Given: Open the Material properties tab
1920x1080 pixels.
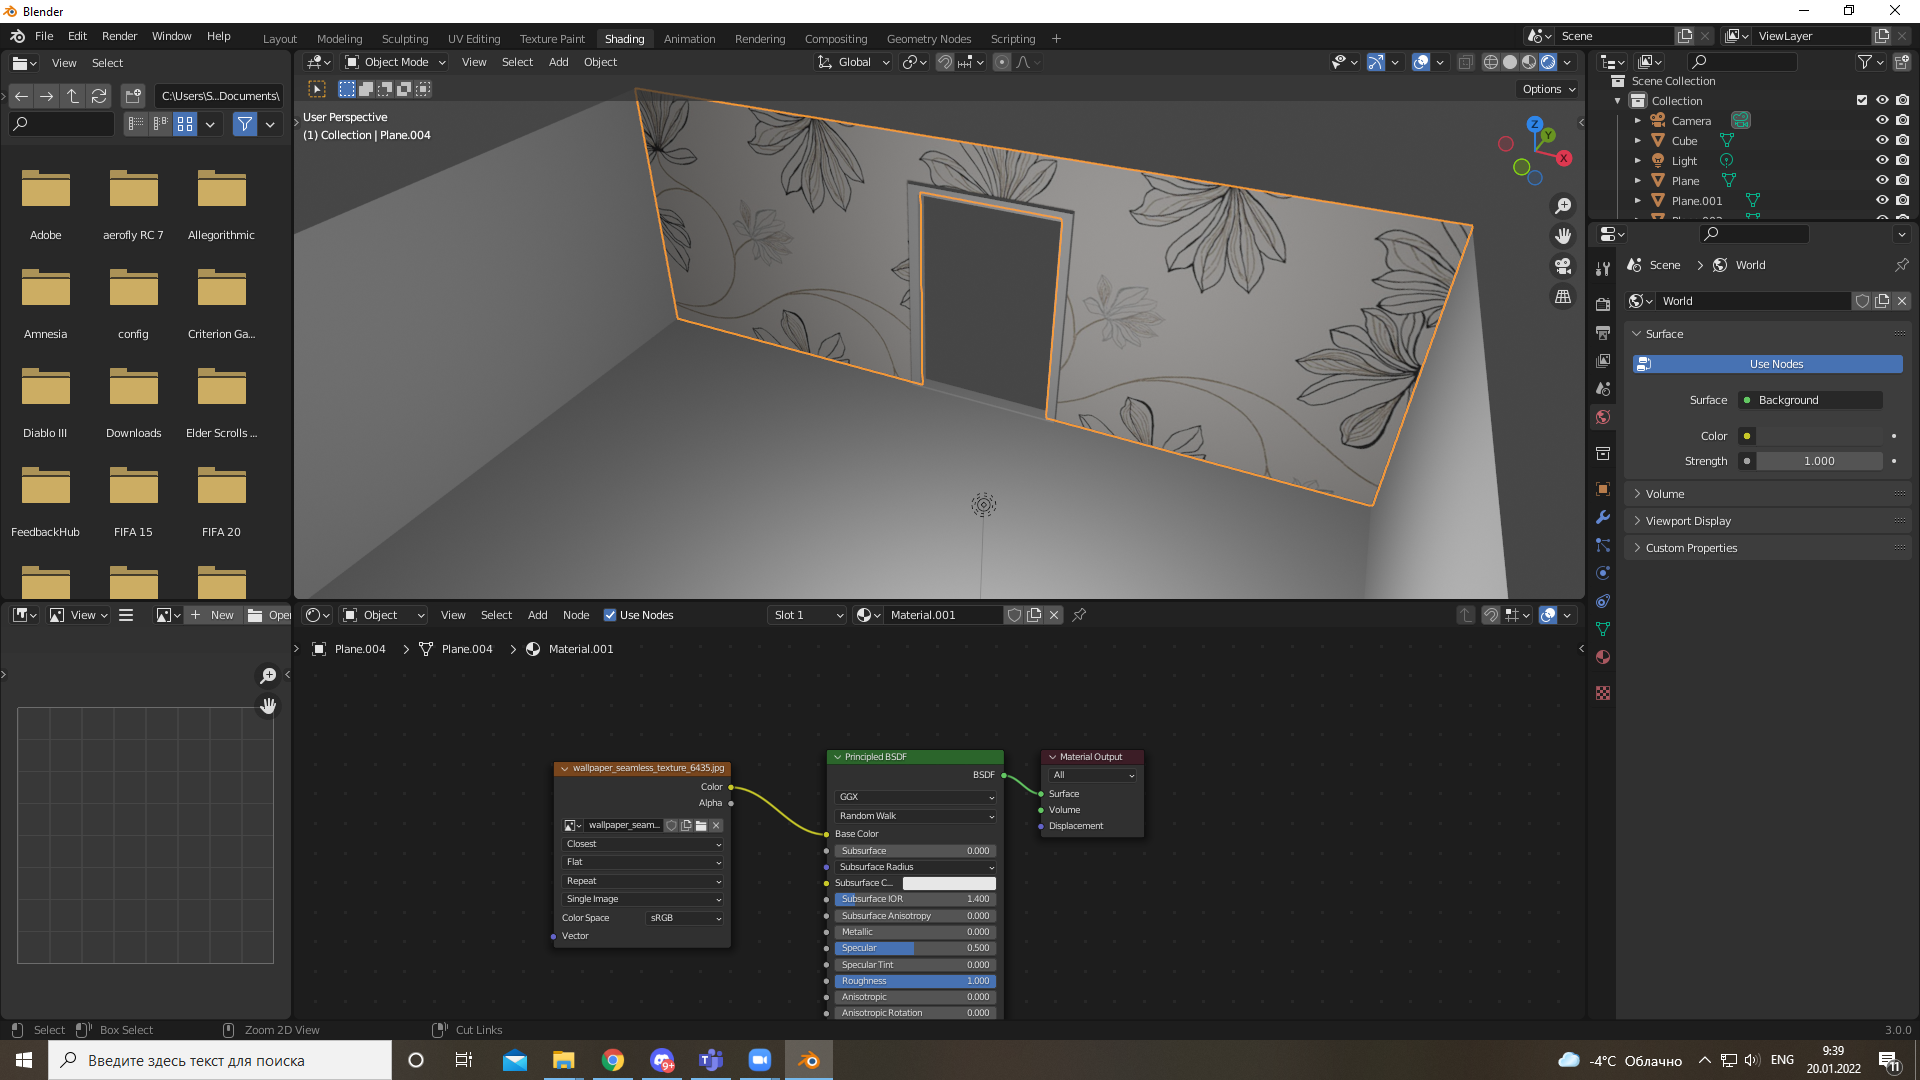Looking at the screenshot, I should coord(1603,657).
